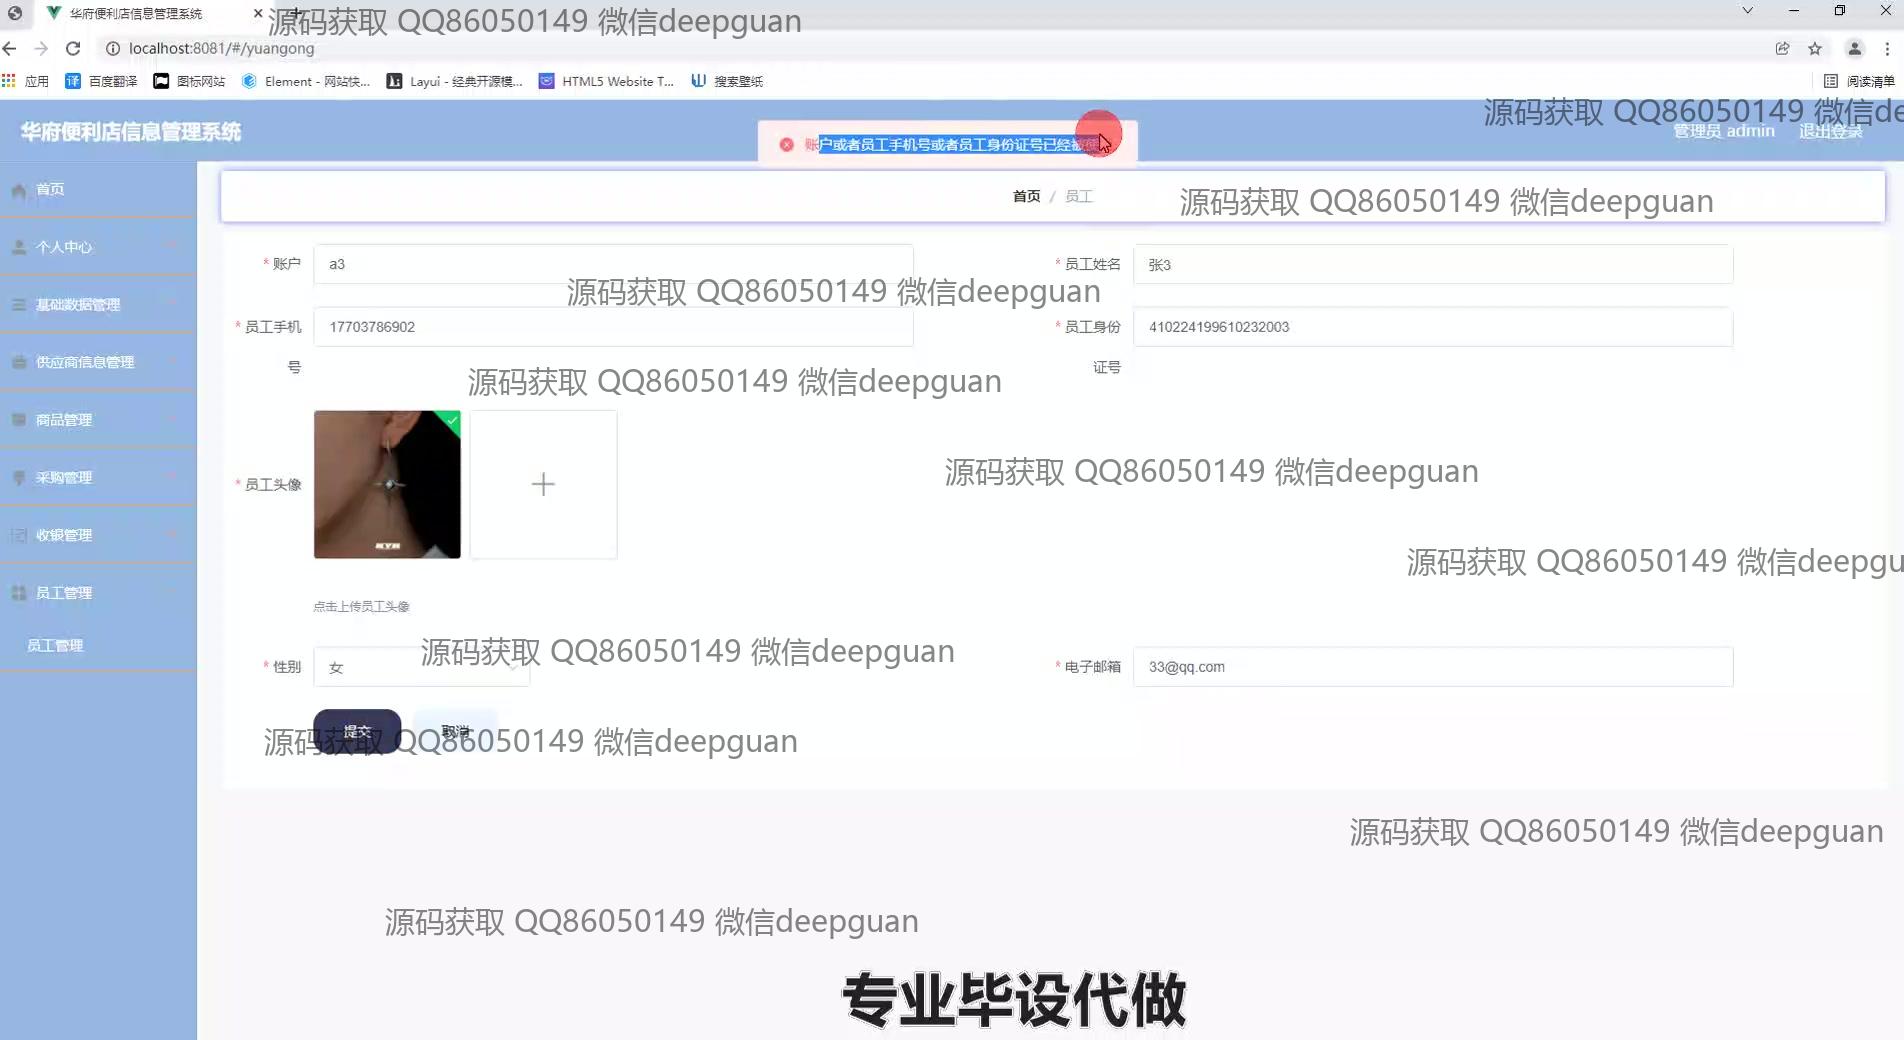The width and height of the screenshot is (1904, 1040).
Task: Open Chrome's three-dot menu
Action: point(1887,48)
